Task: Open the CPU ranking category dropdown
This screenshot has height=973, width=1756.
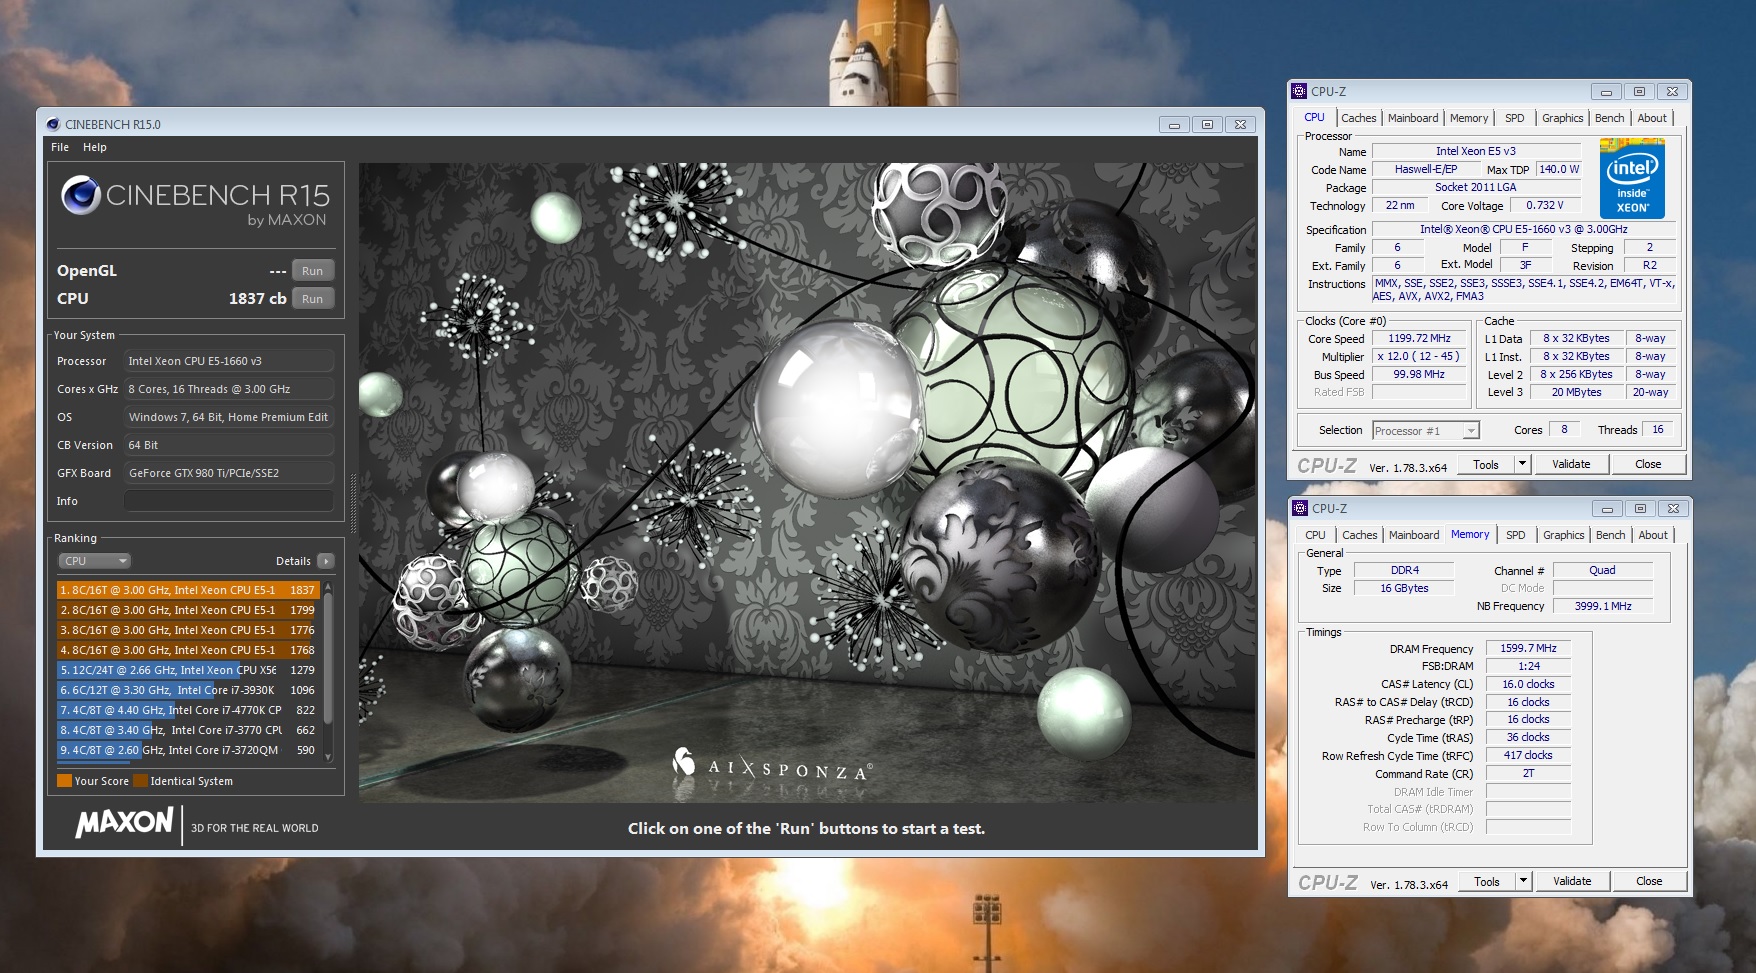Action: [x=94, y=561]
